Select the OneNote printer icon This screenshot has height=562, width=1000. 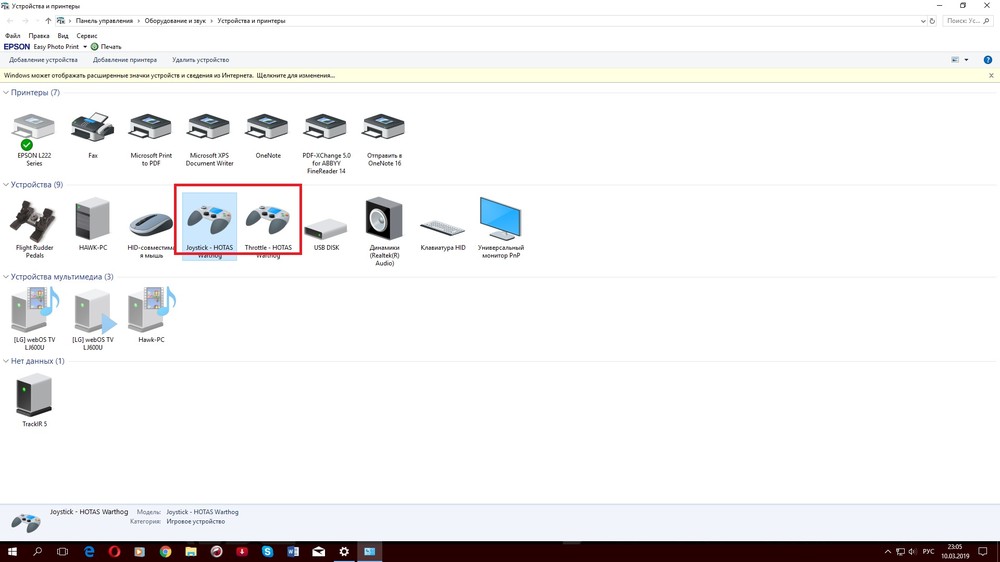click(x=268, y=135)
